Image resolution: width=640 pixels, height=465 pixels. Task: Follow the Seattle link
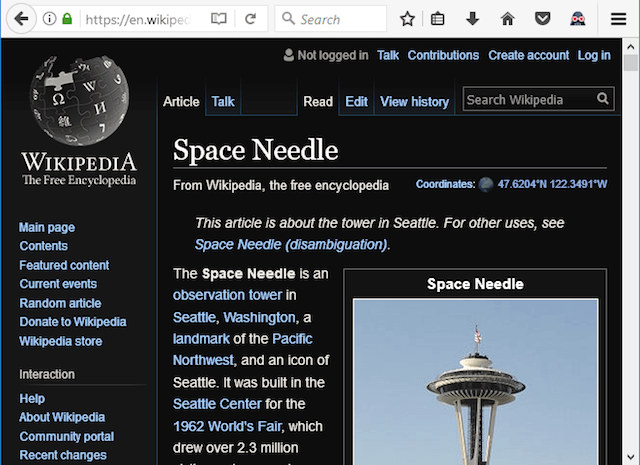(194, 317)
